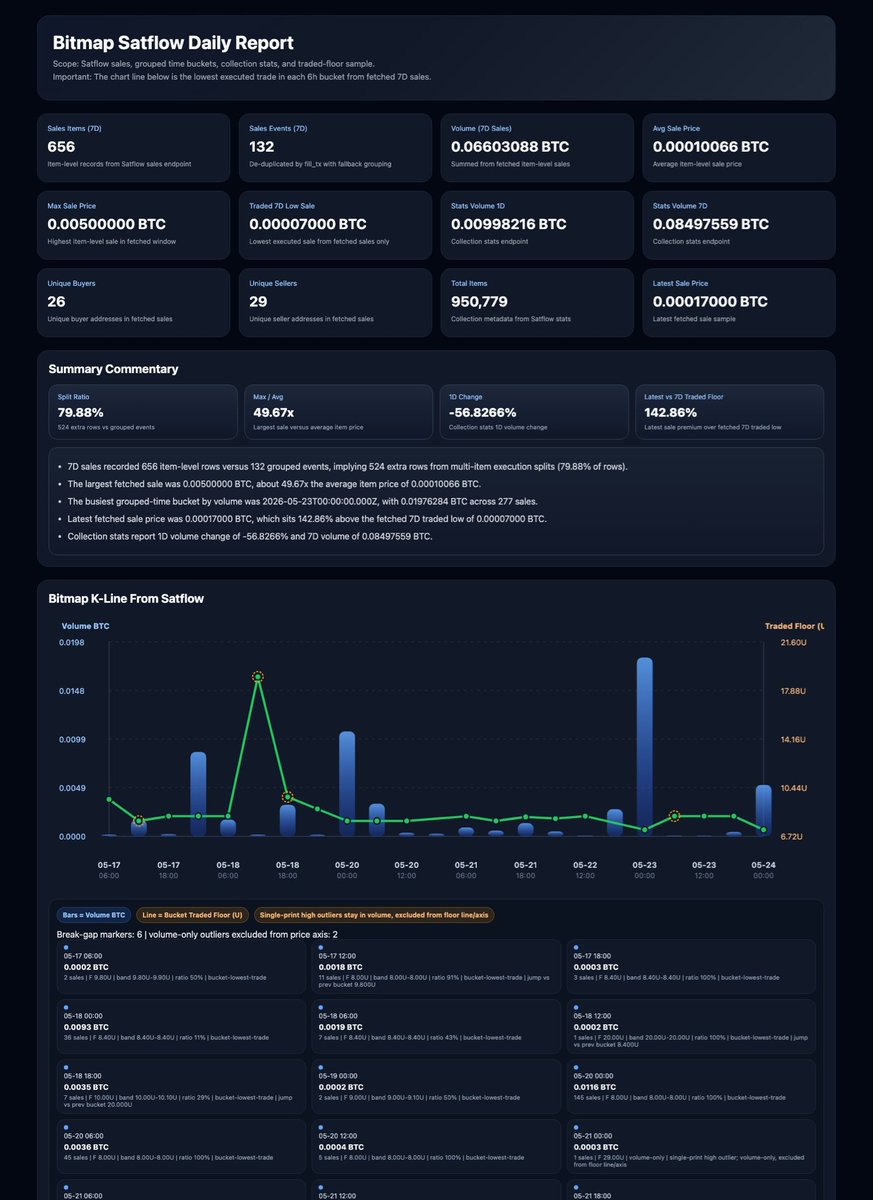This screenshot has width=873, height=1200.
Task: Click the Avg Sale Price value 0.00010066 BTC
Action: (711, 146)
